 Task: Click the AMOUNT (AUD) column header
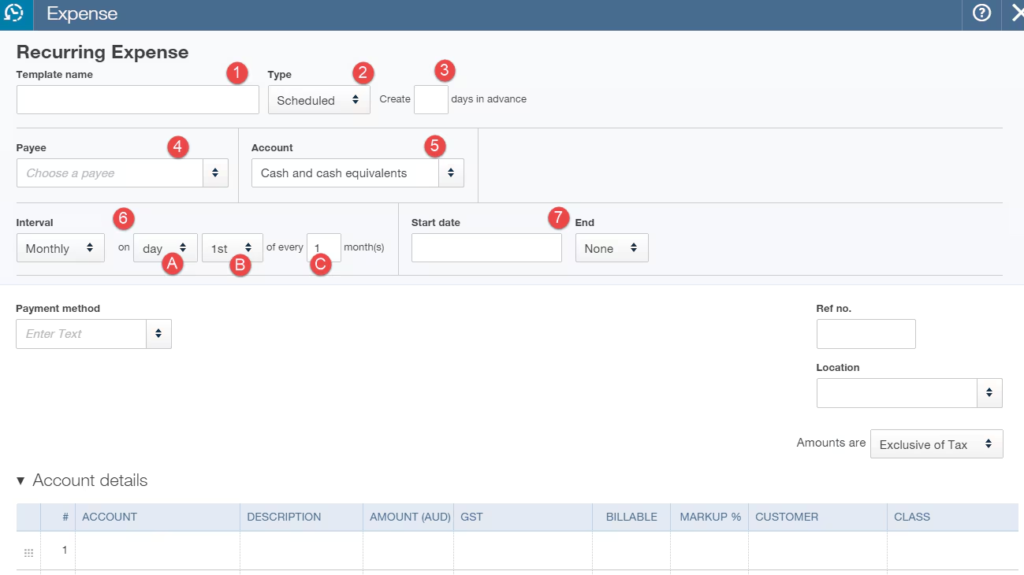409,517
